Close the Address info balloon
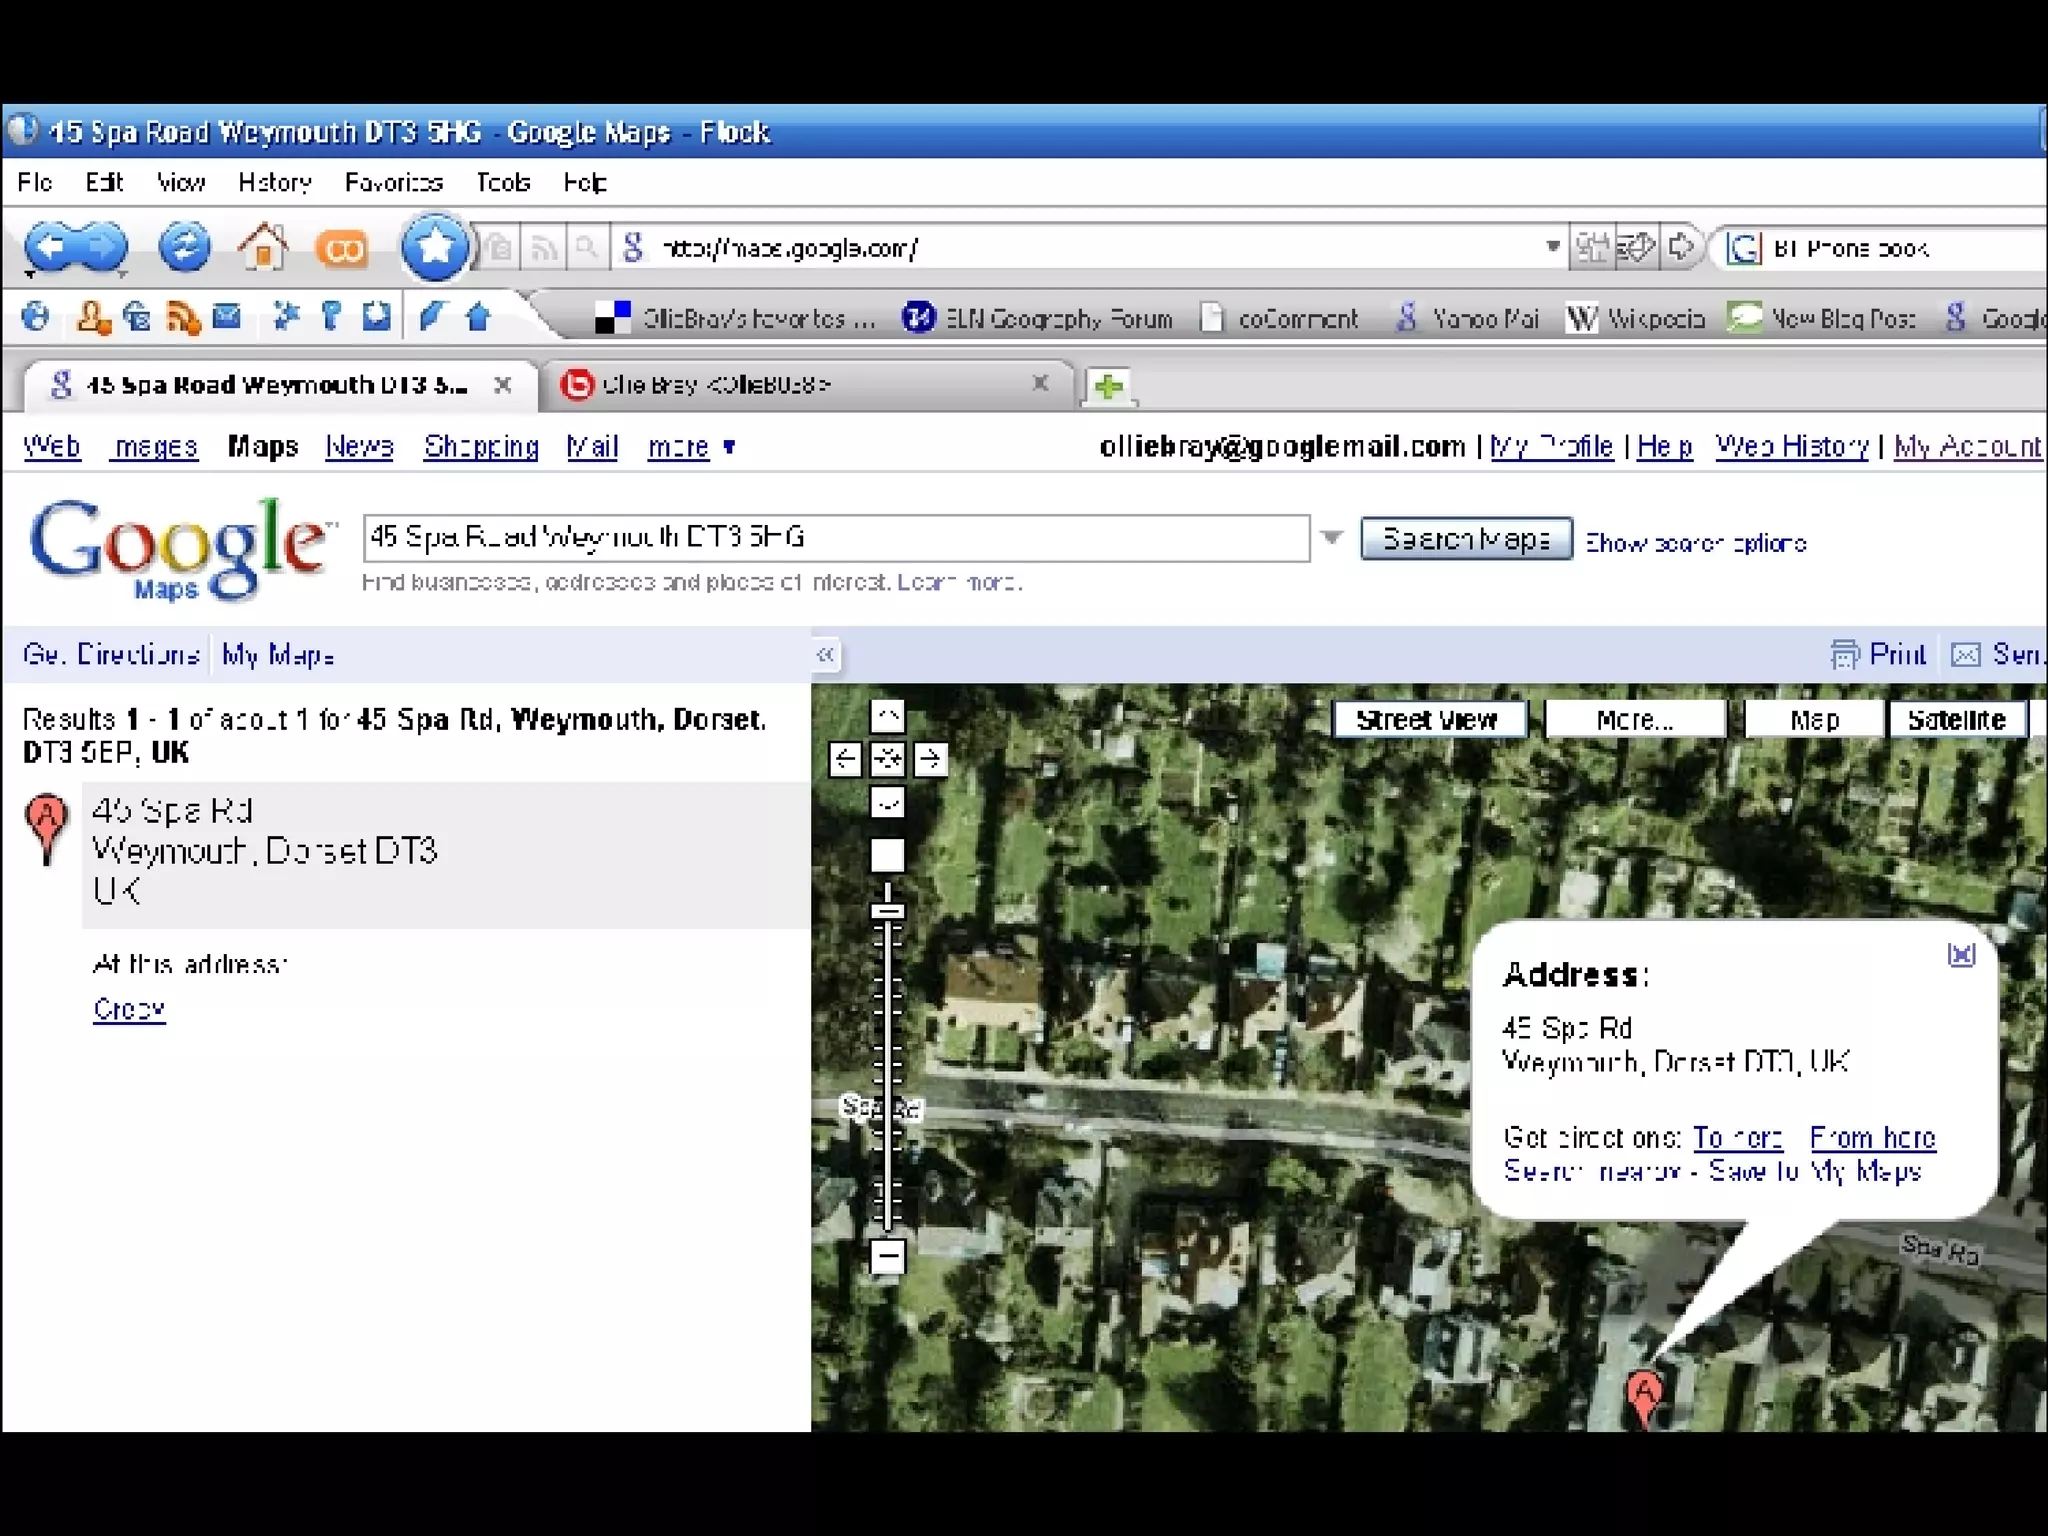Viewport: 2048px width, 1536px height. (1961, 955)
